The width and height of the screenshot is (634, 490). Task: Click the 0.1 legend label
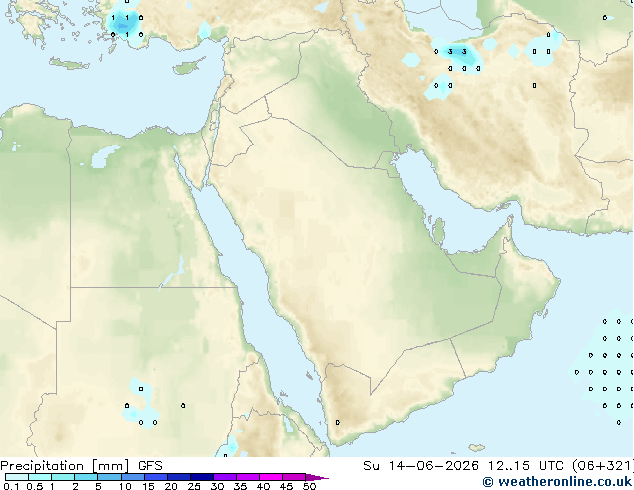[11, 486]
